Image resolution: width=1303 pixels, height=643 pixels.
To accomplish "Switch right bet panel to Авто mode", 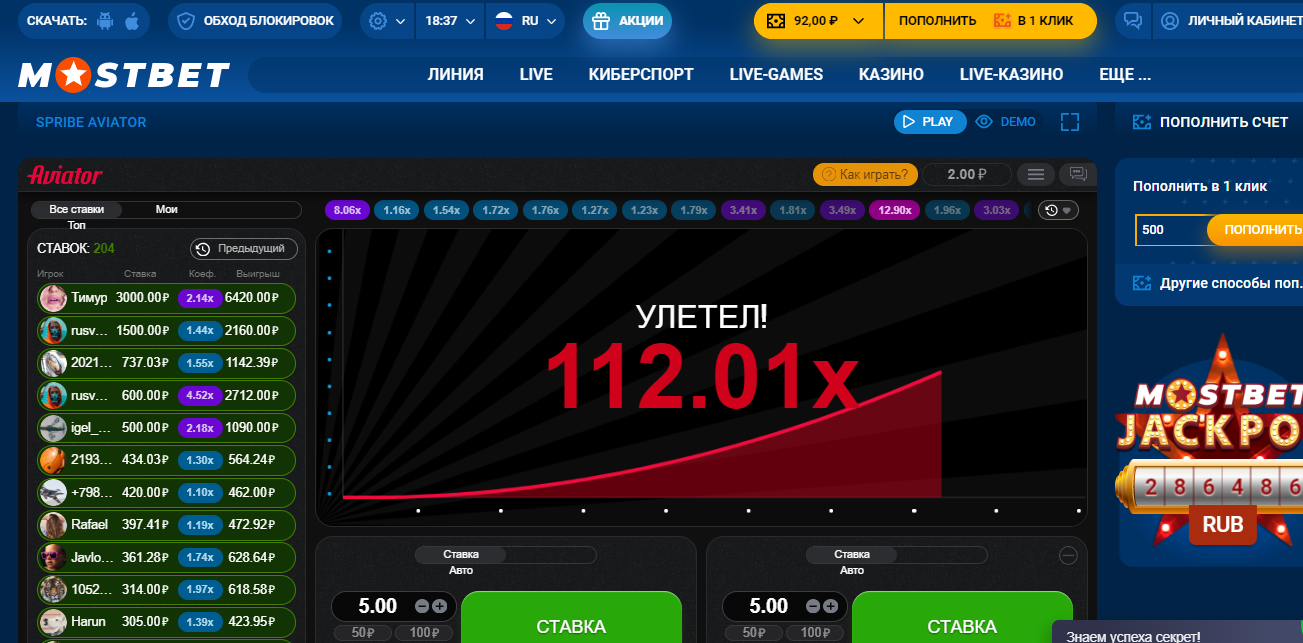I will tap(852, 570).
